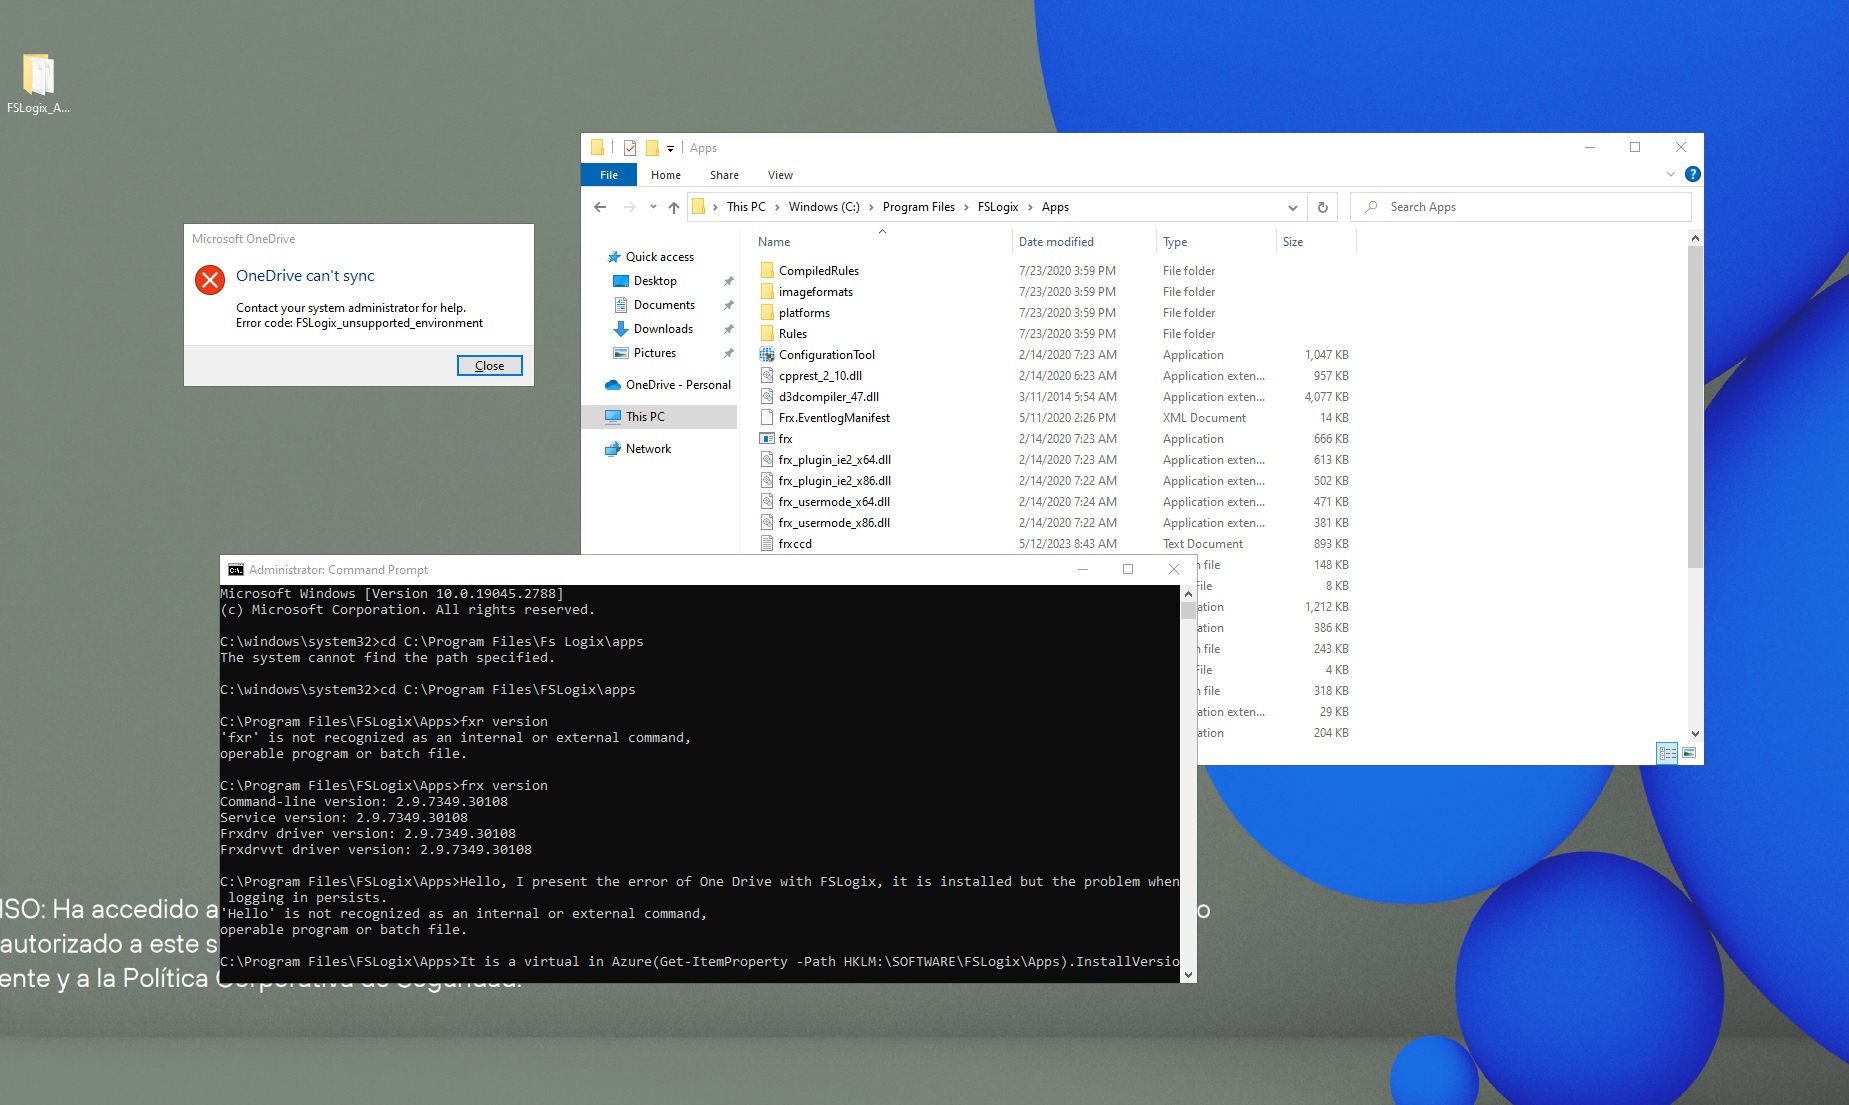Image resolution: width=1849 pixels, height=1105 pixels.
Task: Click the New Folder icon in title bar
Action: [x=652, y=148]
